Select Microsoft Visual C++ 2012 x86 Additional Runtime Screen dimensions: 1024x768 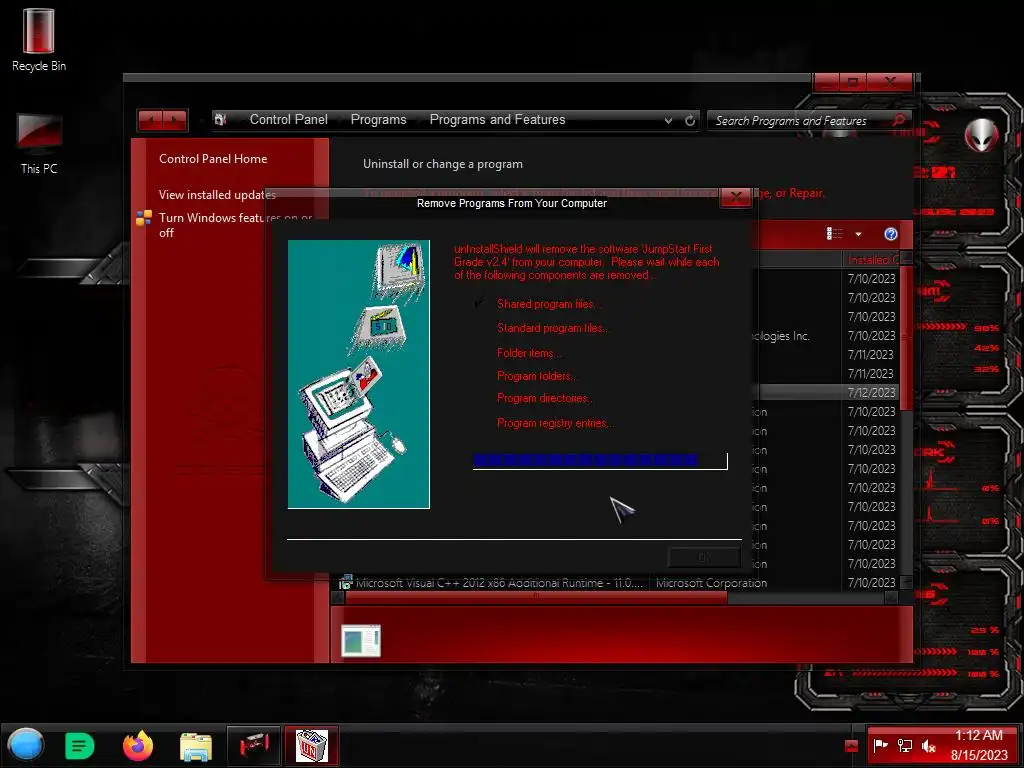pos(500,583)
